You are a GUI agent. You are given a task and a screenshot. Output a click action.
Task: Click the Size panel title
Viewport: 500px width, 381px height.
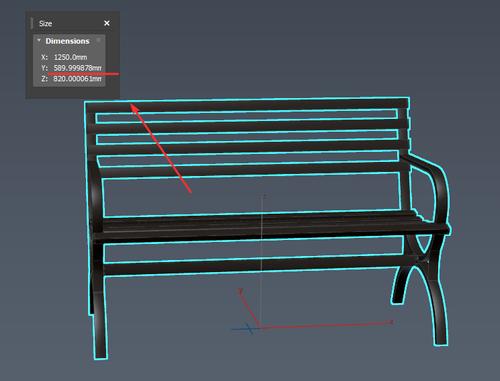45,24
